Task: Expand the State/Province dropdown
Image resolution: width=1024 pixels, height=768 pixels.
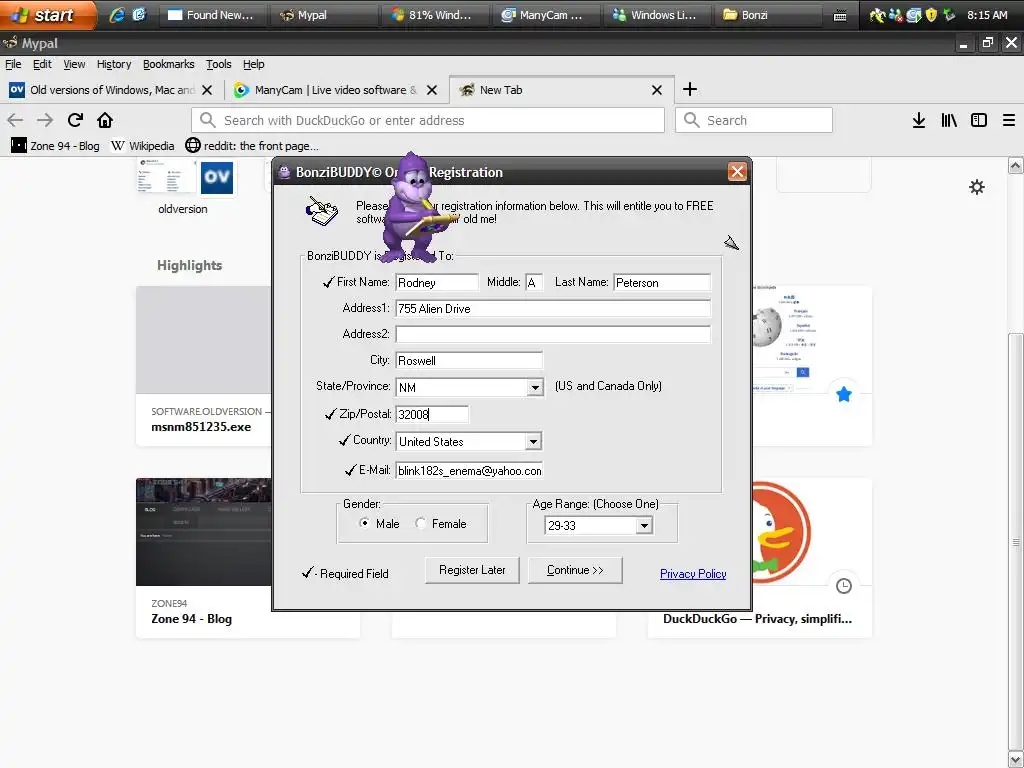Action: [535, 387]
